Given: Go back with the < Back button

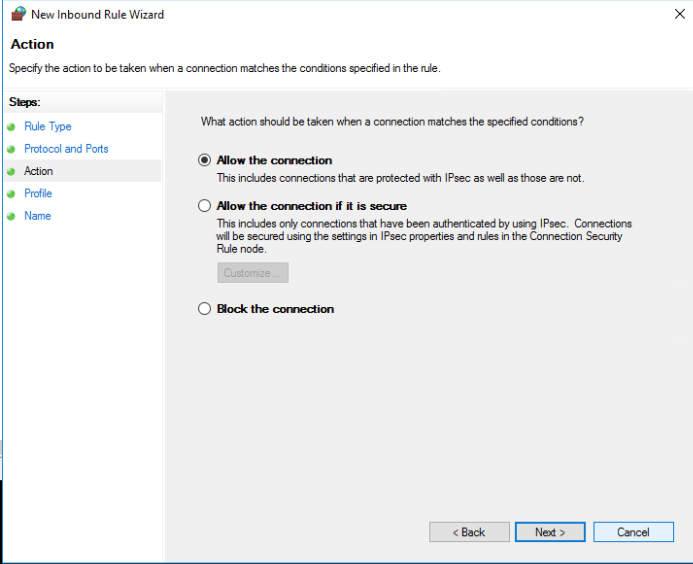Looking at the screenshot, I should coord(469,532).
